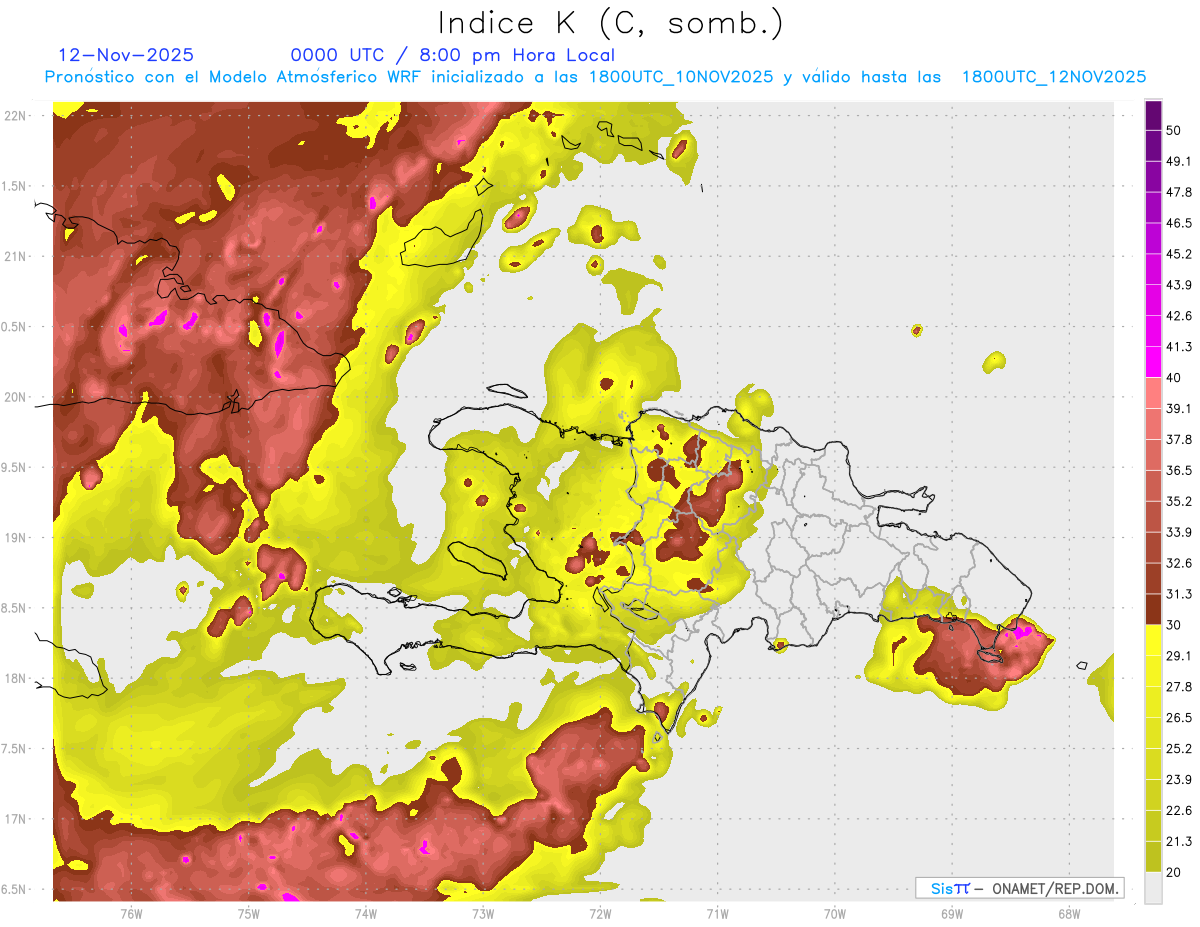
Task: Click the legend value "36.5"
Action: point(1180,470)
